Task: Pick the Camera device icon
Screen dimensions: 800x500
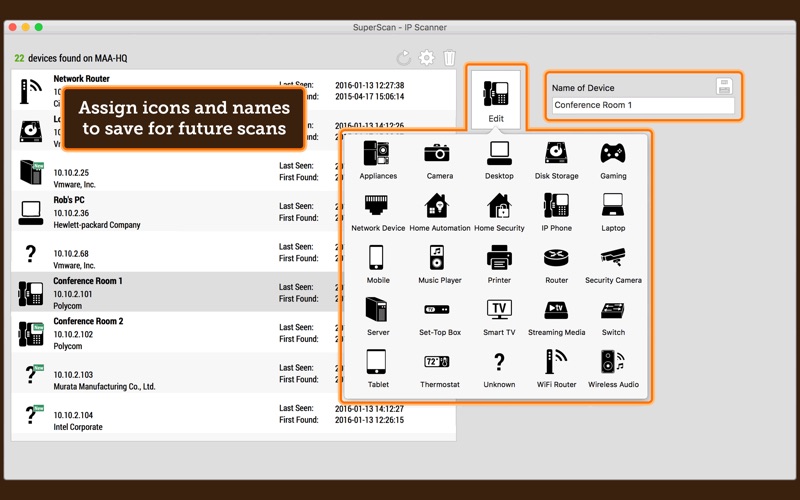Action: tap(437, 154)
